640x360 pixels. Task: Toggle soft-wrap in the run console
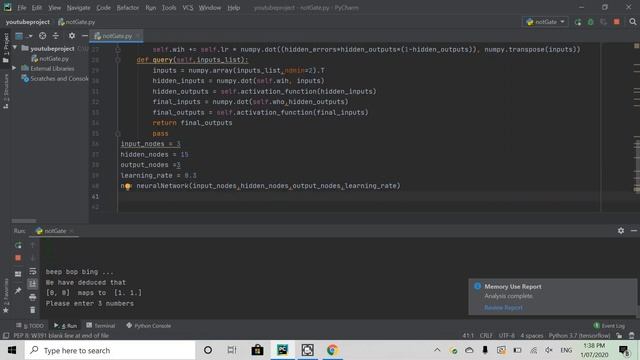[x=33, y=271]
